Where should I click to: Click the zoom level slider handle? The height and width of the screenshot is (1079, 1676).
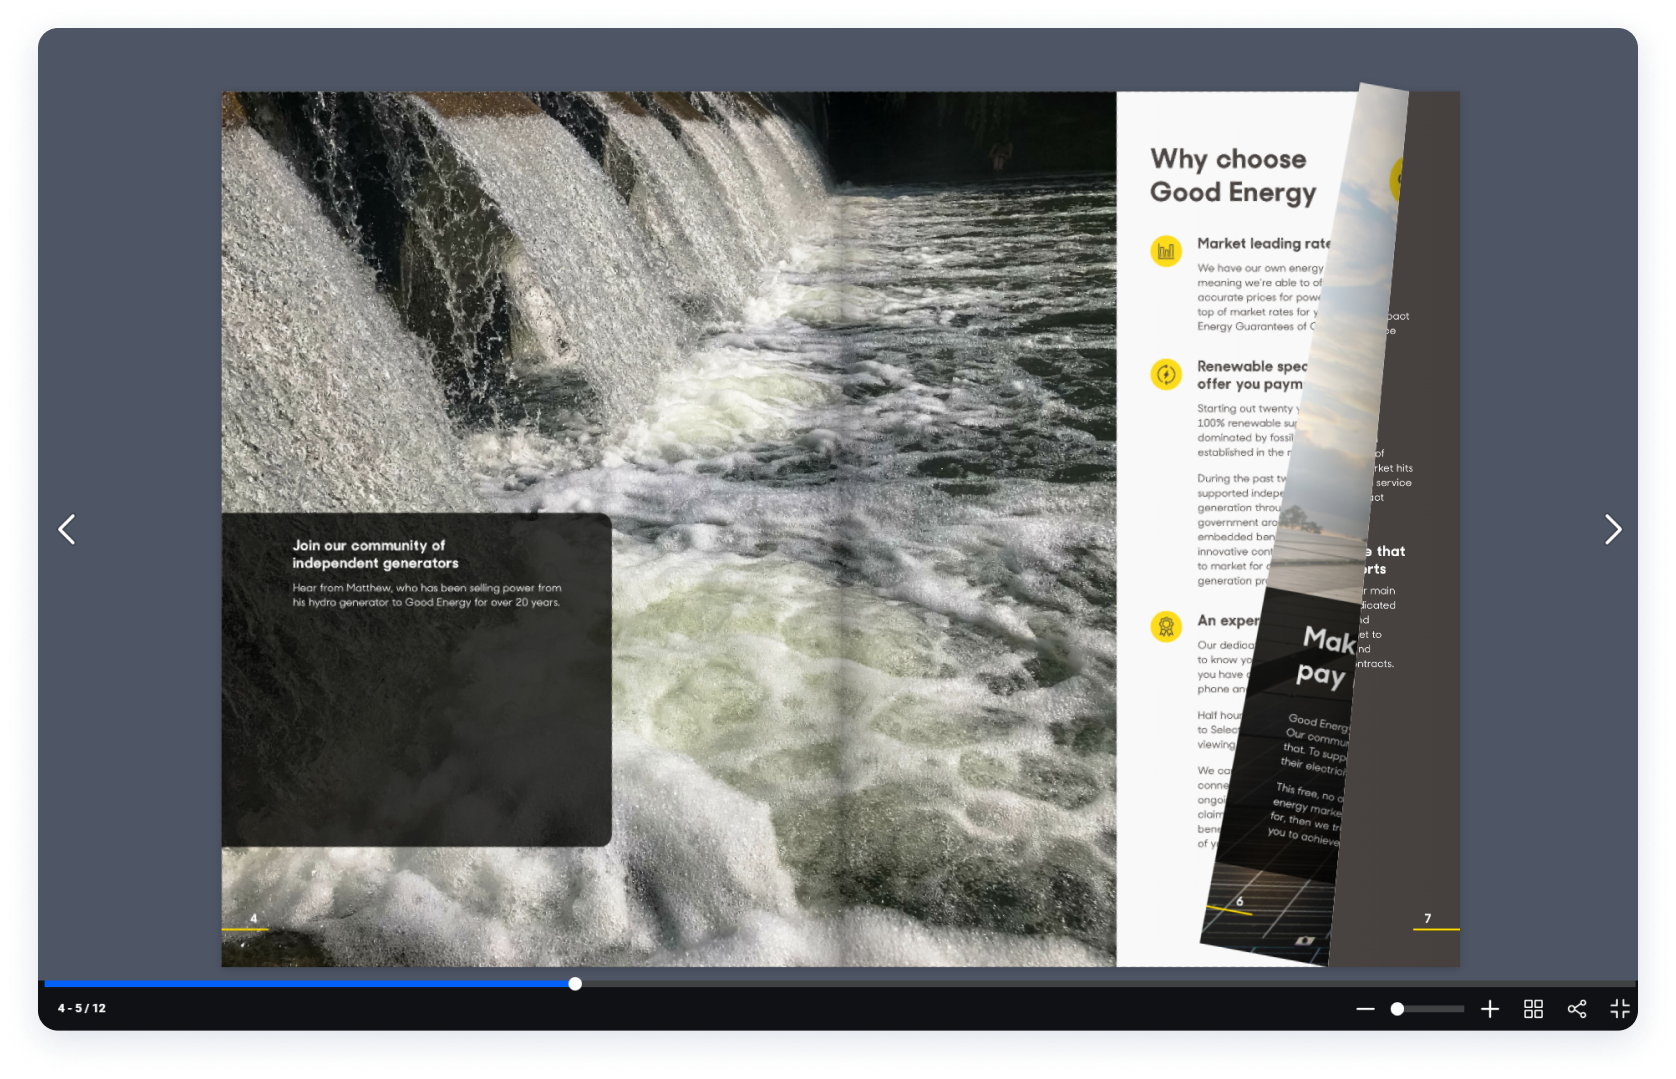[1397, 1009]
